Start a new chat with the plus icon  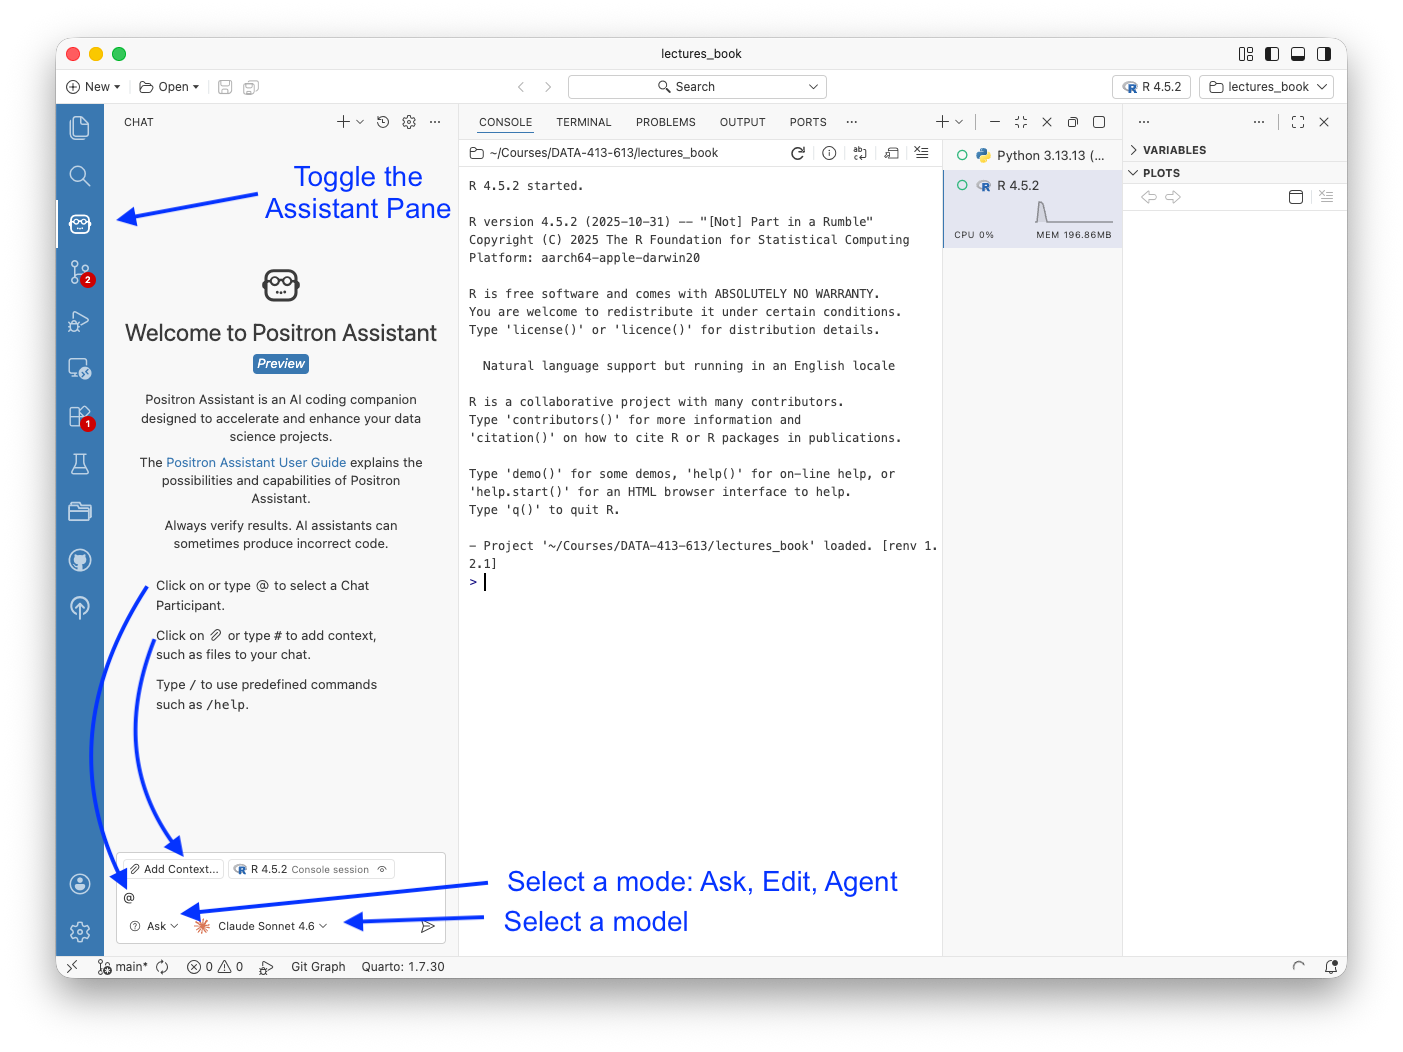[x=340, y=121]
